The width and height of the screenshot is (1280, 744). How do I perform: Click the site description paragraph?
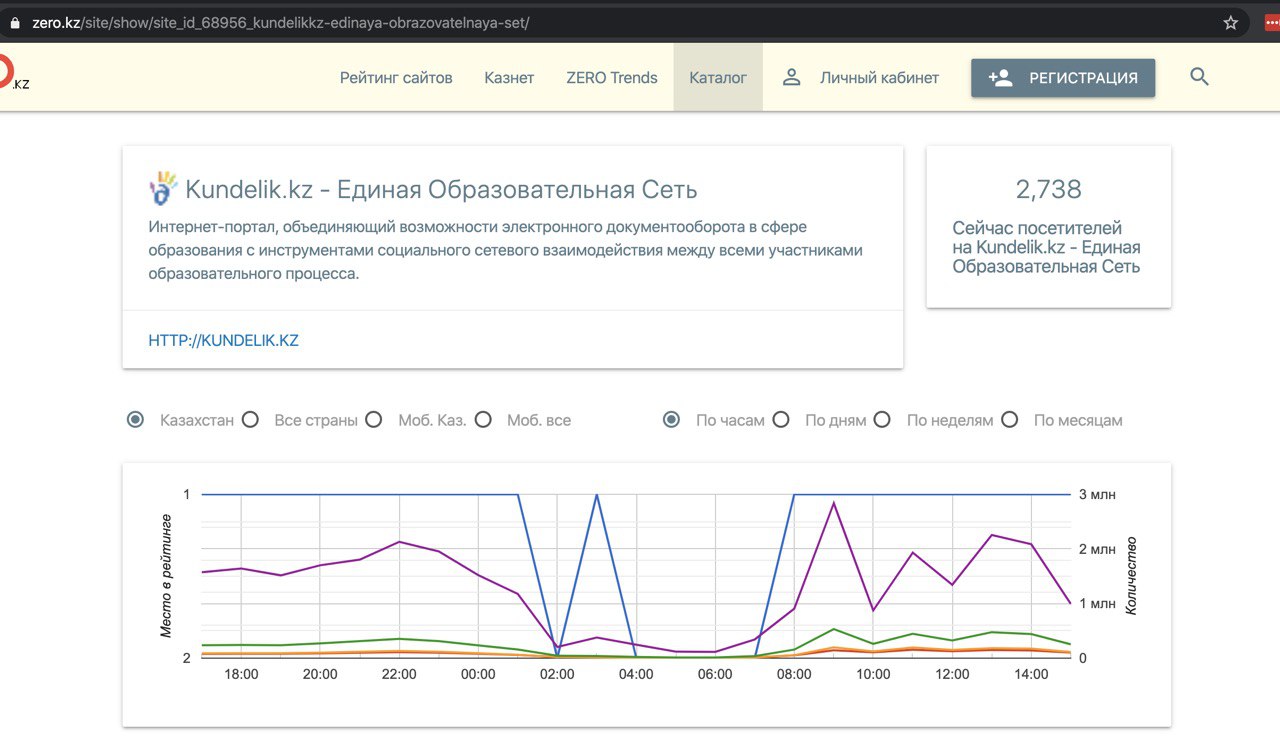(x=505, y=250)
